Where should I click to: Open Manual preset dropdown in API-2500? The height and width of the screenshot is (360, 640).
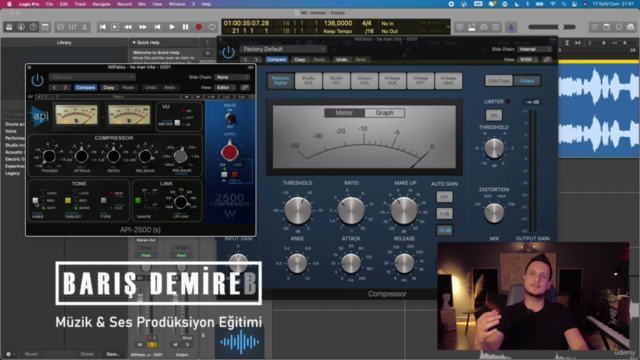(92, 77)
